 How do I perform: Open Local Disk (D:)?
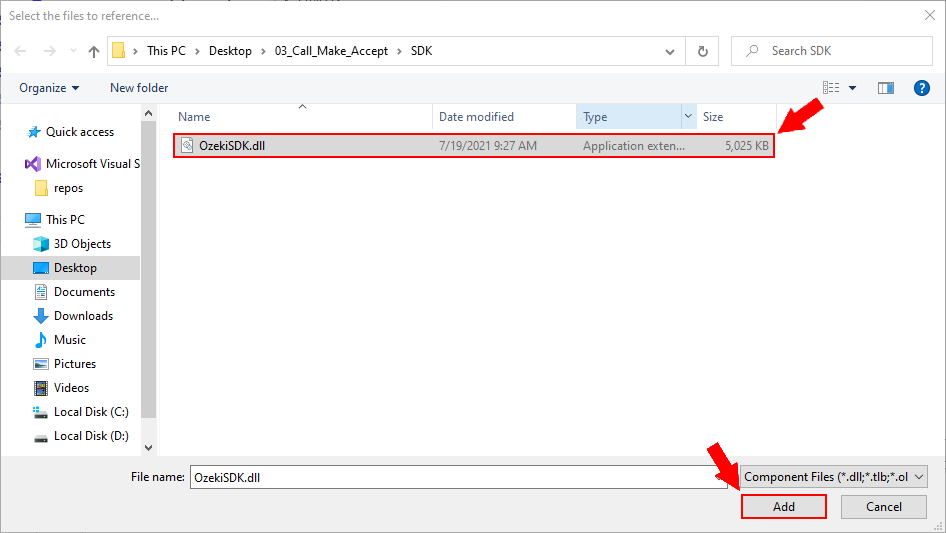(91, 436)
